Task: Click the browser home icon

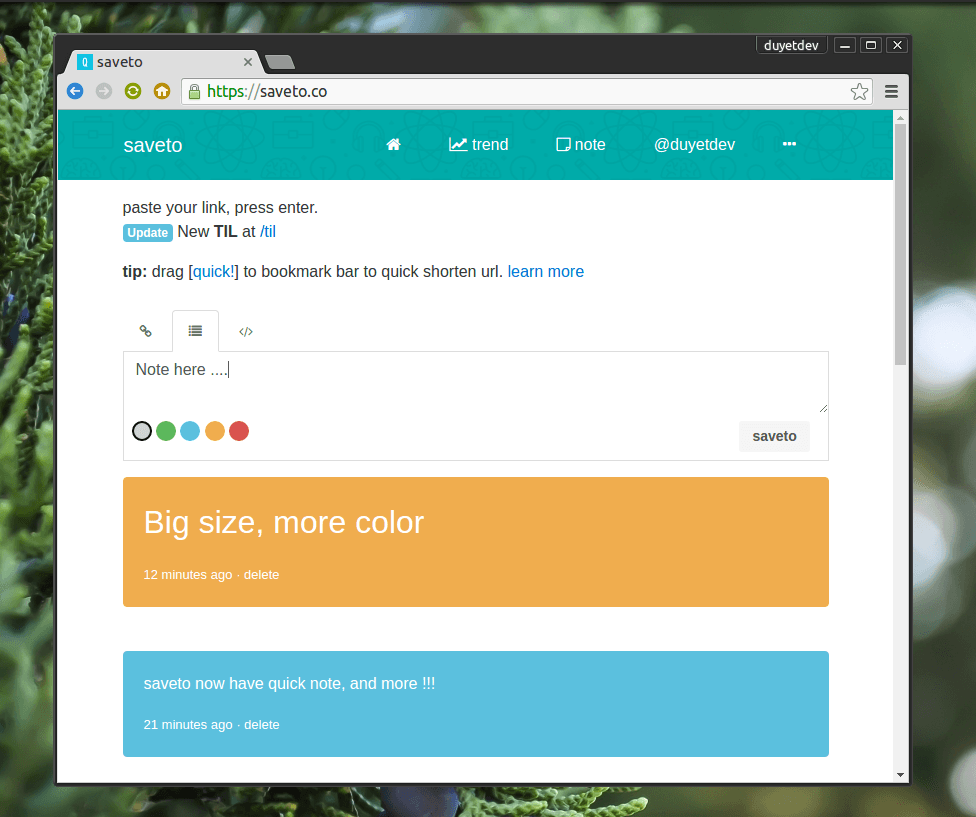Action: click(x=161, y=91)
